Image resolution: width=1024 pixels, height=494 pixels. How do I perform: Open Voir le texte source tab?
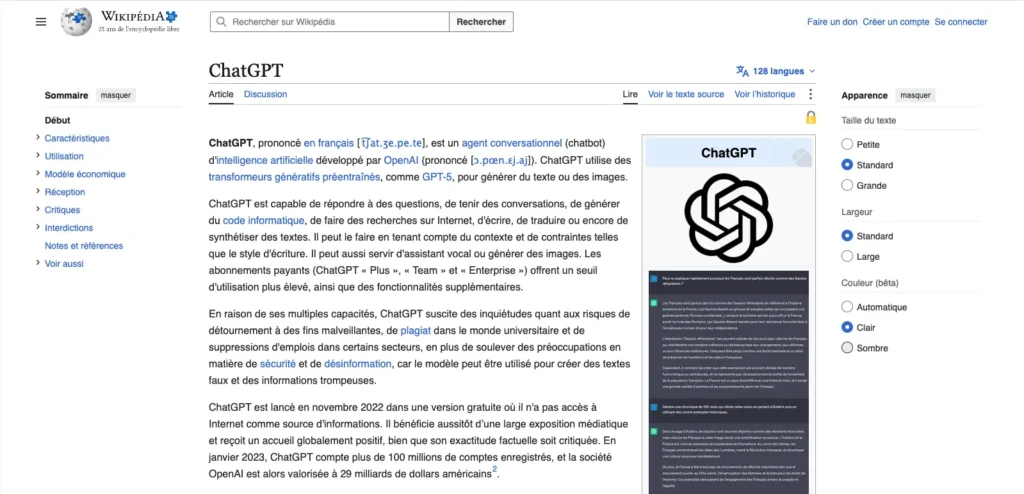[686, 94]
